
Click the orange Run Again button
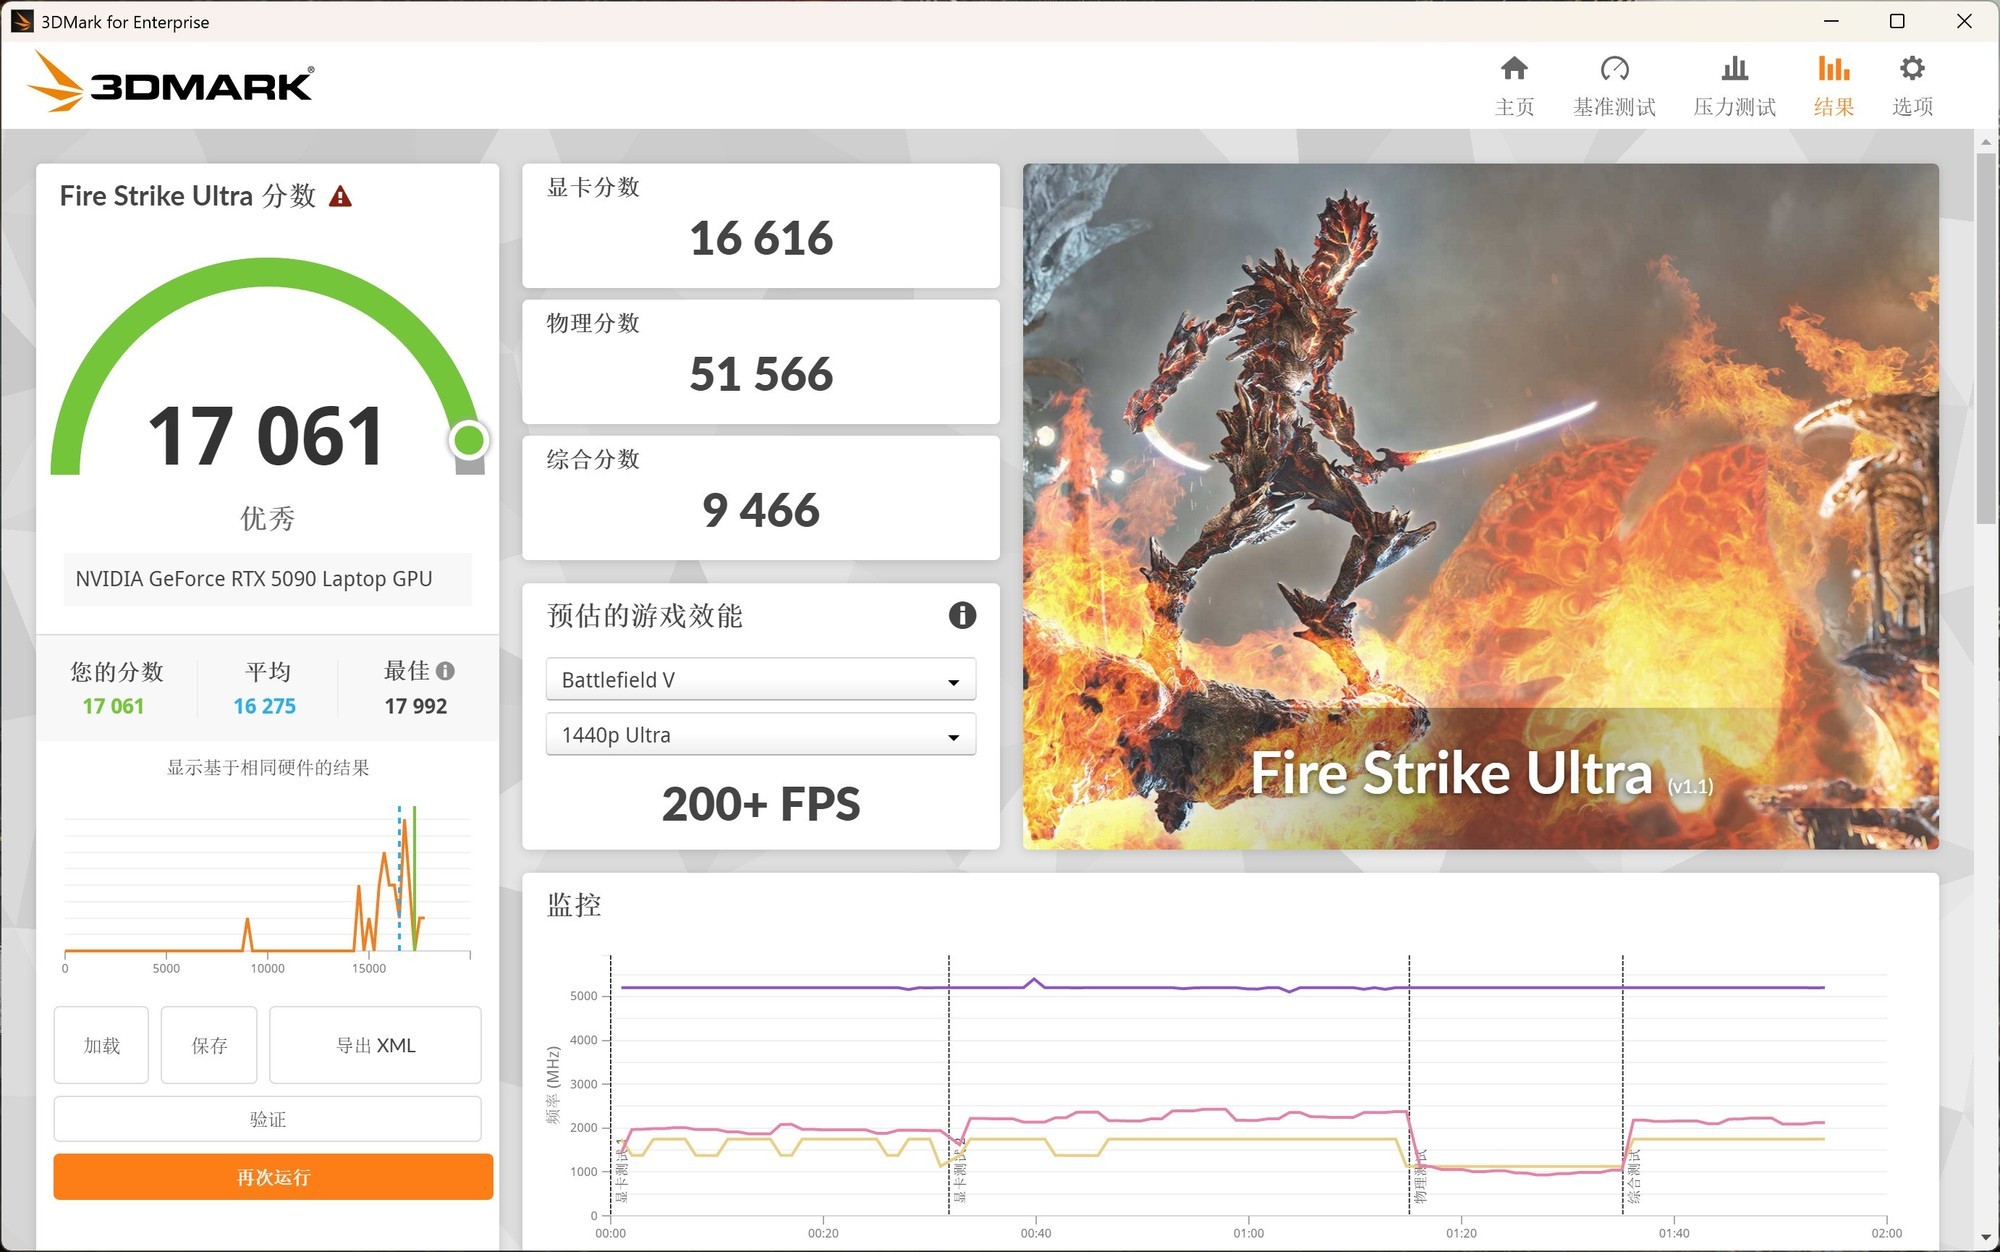tap(273, 1177)
